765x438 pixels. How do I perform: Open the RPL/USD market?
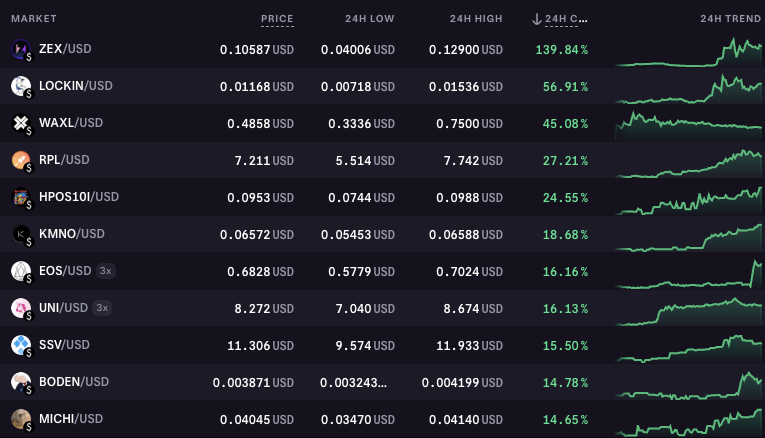64,160
